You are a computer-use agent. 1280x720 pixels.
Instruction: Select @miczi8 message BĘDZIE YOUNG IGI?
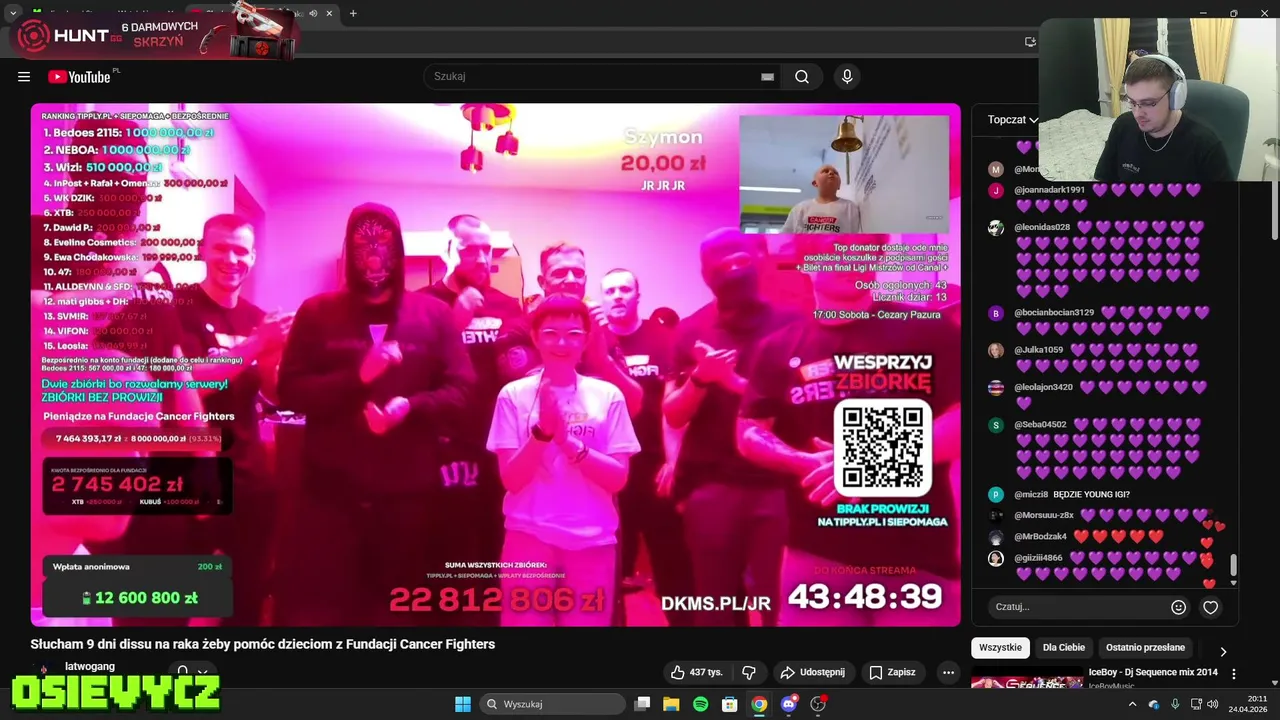point(1091,495)
